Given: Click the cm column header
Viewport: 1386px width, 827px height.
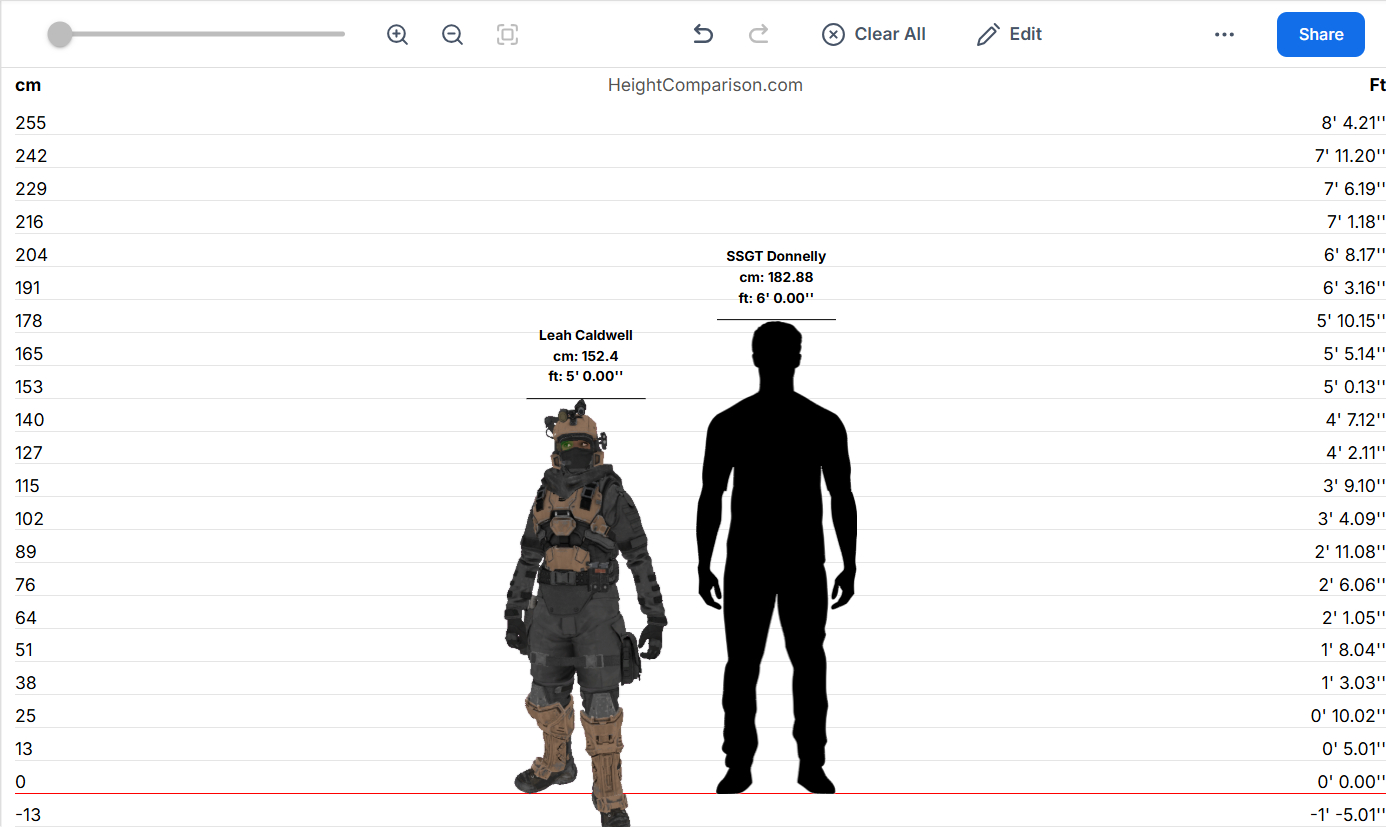Looking at the screenshot, I should tap(28, 86).
